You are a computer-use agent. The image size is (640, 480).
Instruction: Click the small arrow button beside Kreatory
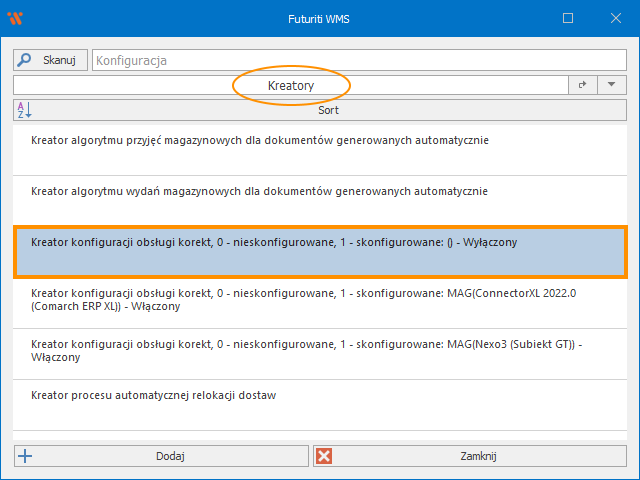(583, 86)
